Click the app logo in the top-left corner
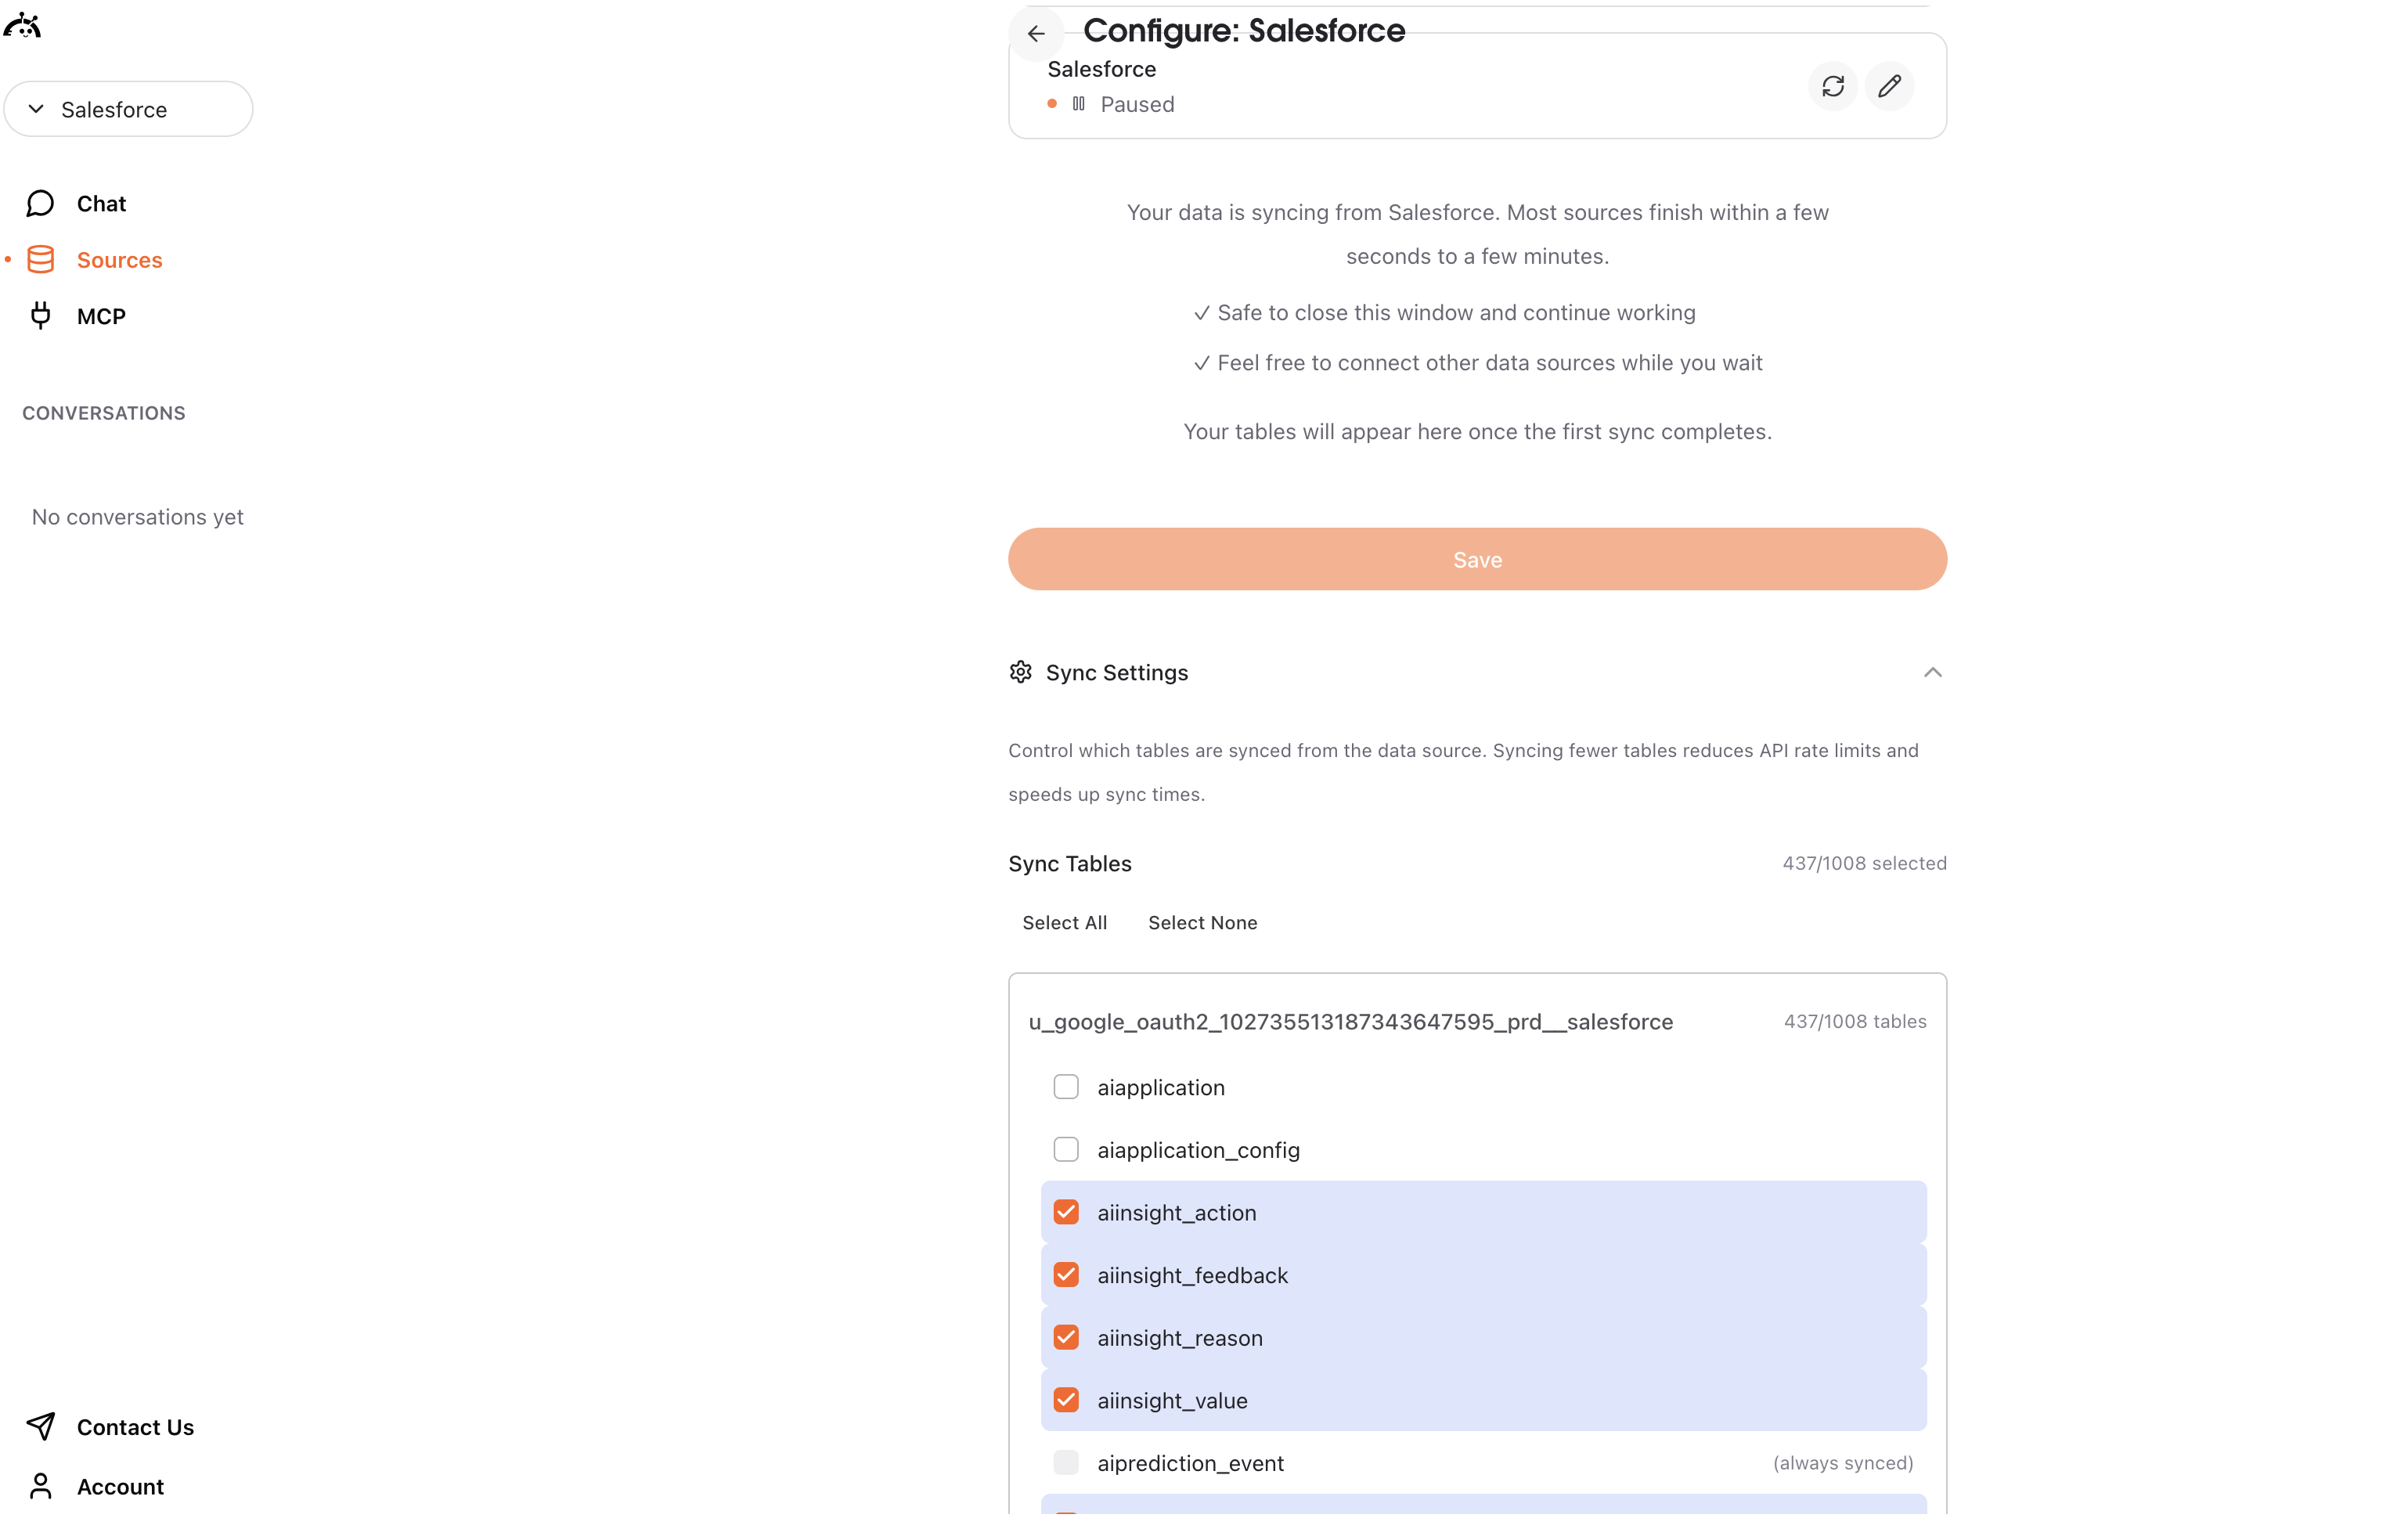 point(22,25)
